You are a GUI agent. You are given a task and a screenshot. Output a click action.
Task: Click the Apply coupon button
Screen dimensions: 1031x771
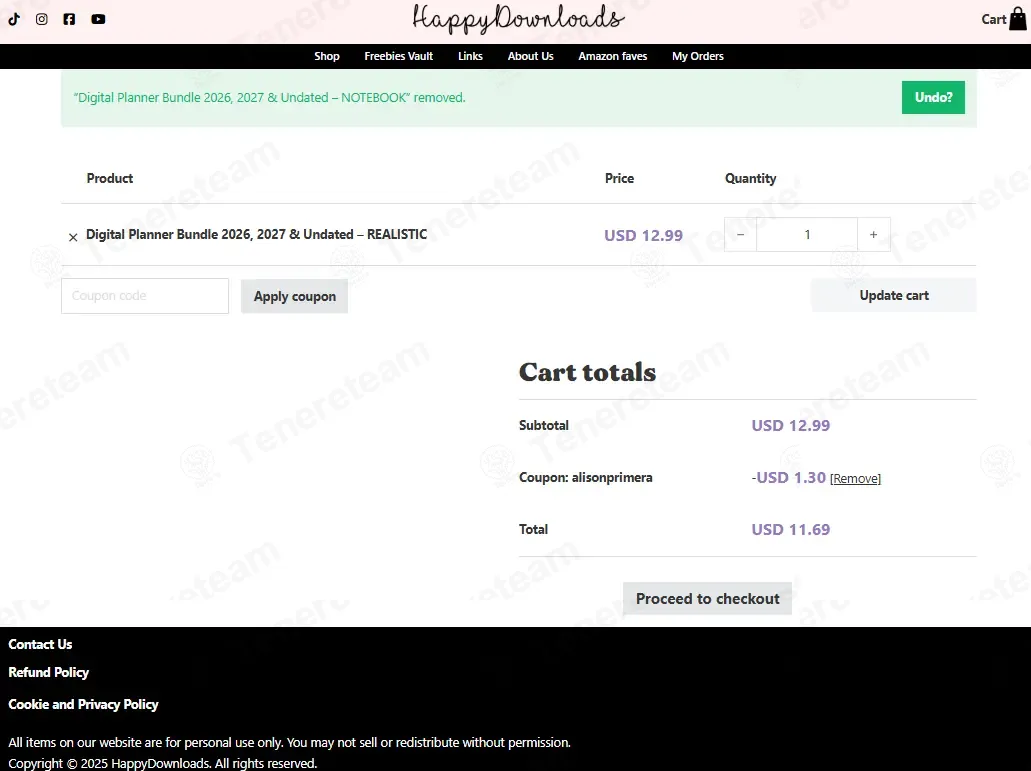pos(295,296)
